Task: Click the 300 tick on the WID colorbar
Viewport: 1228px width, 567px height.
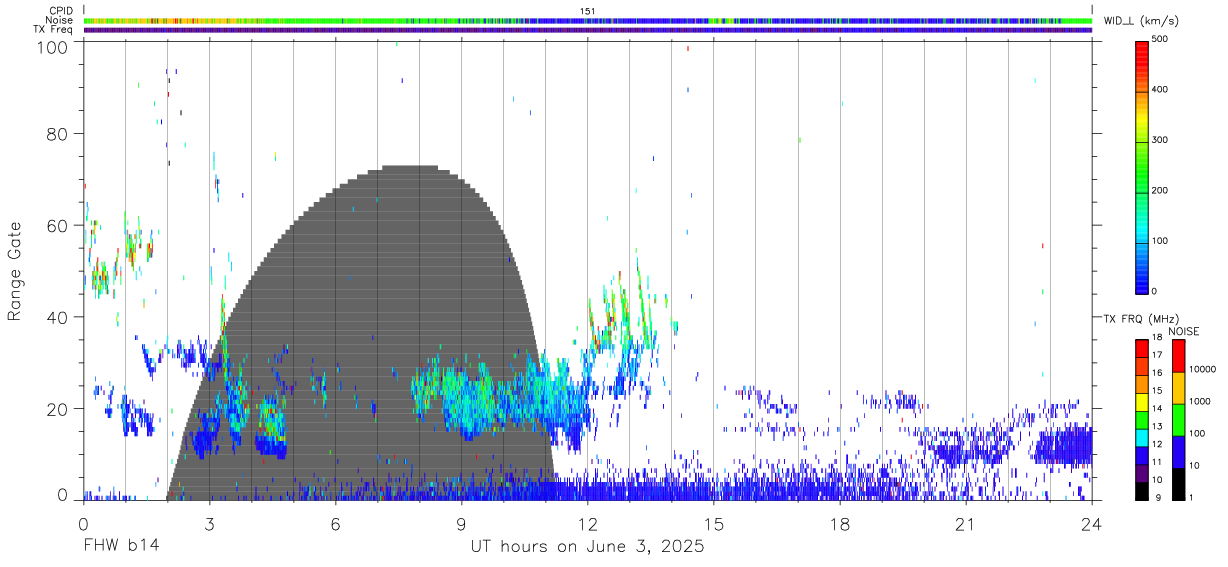Action: click(1160, 140)
